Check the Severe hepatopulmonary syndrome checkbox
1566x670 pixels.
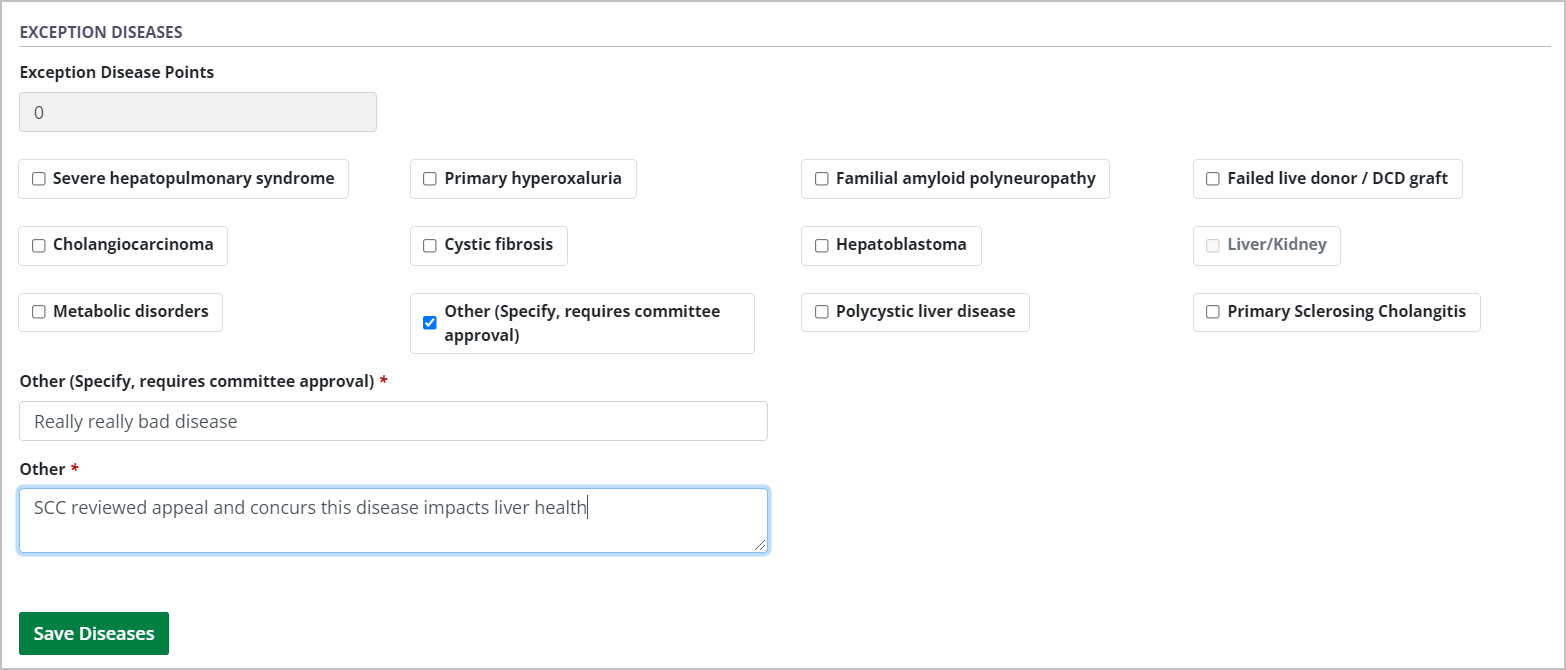(x=39, y=178)
